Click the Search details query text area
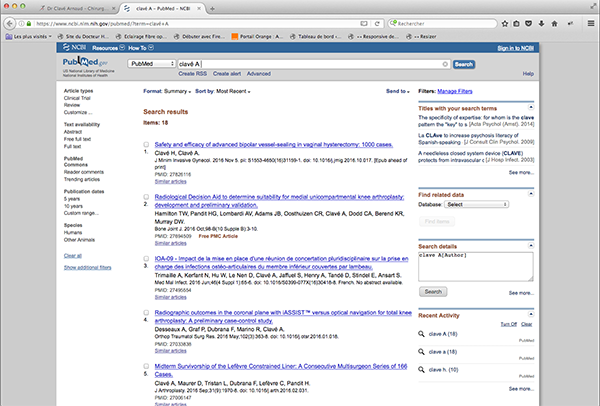The image size is (600, 406). [476, 267]
